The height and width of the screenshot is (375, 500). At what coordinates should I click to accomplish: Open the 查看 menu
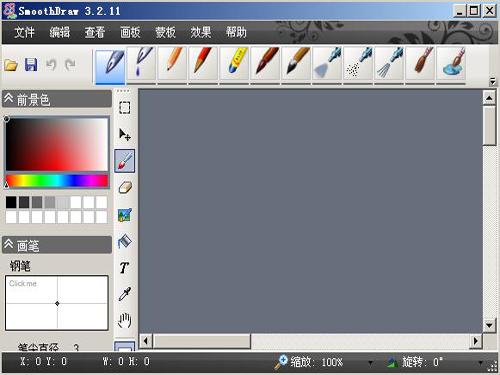[95, 32]
